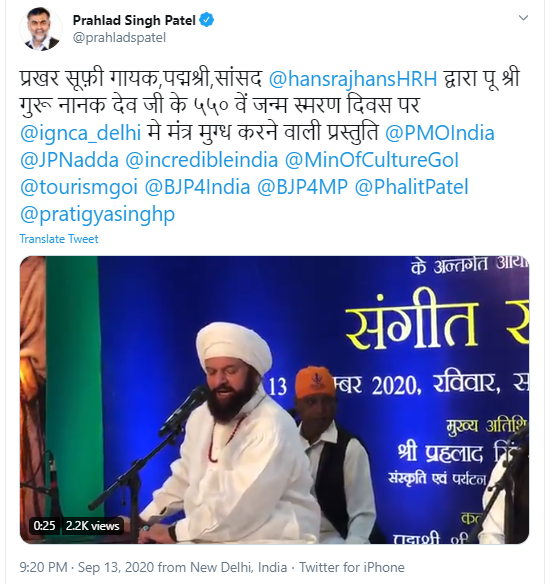Viewport: 554px width, 584px height.
Task: Open the @PMOIndia mention
Action: click(439, 133)
